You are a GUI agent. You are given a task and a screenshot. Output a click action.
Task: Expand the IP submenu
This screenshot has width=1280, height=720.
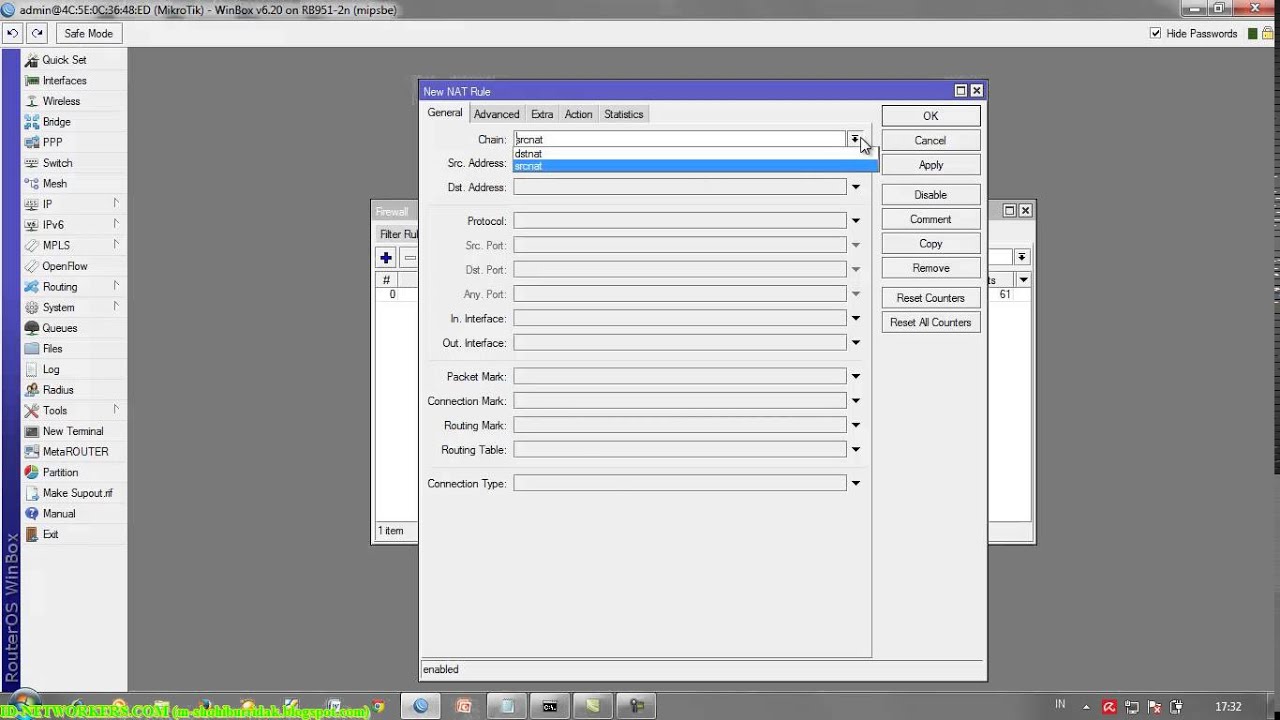116,203
